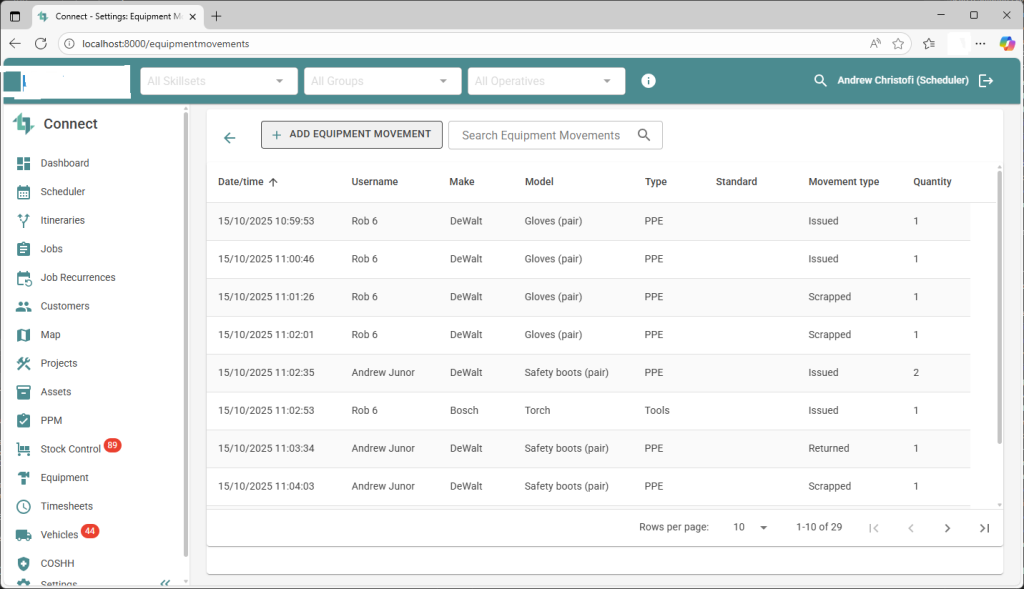
Task: Open Vehicles menu item
Action: click(x=59, y=535)
